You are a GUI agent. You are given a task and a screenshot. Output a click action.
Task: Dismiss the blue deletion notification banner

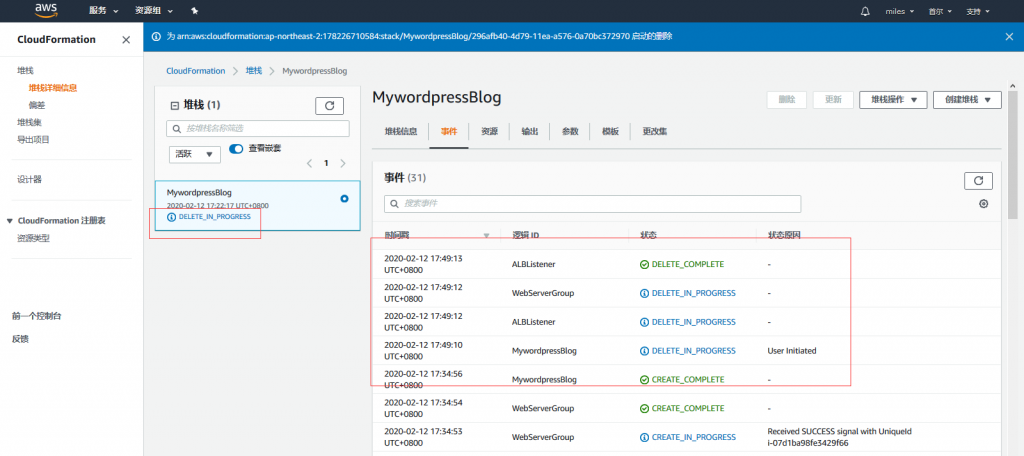coord(1009,37)
